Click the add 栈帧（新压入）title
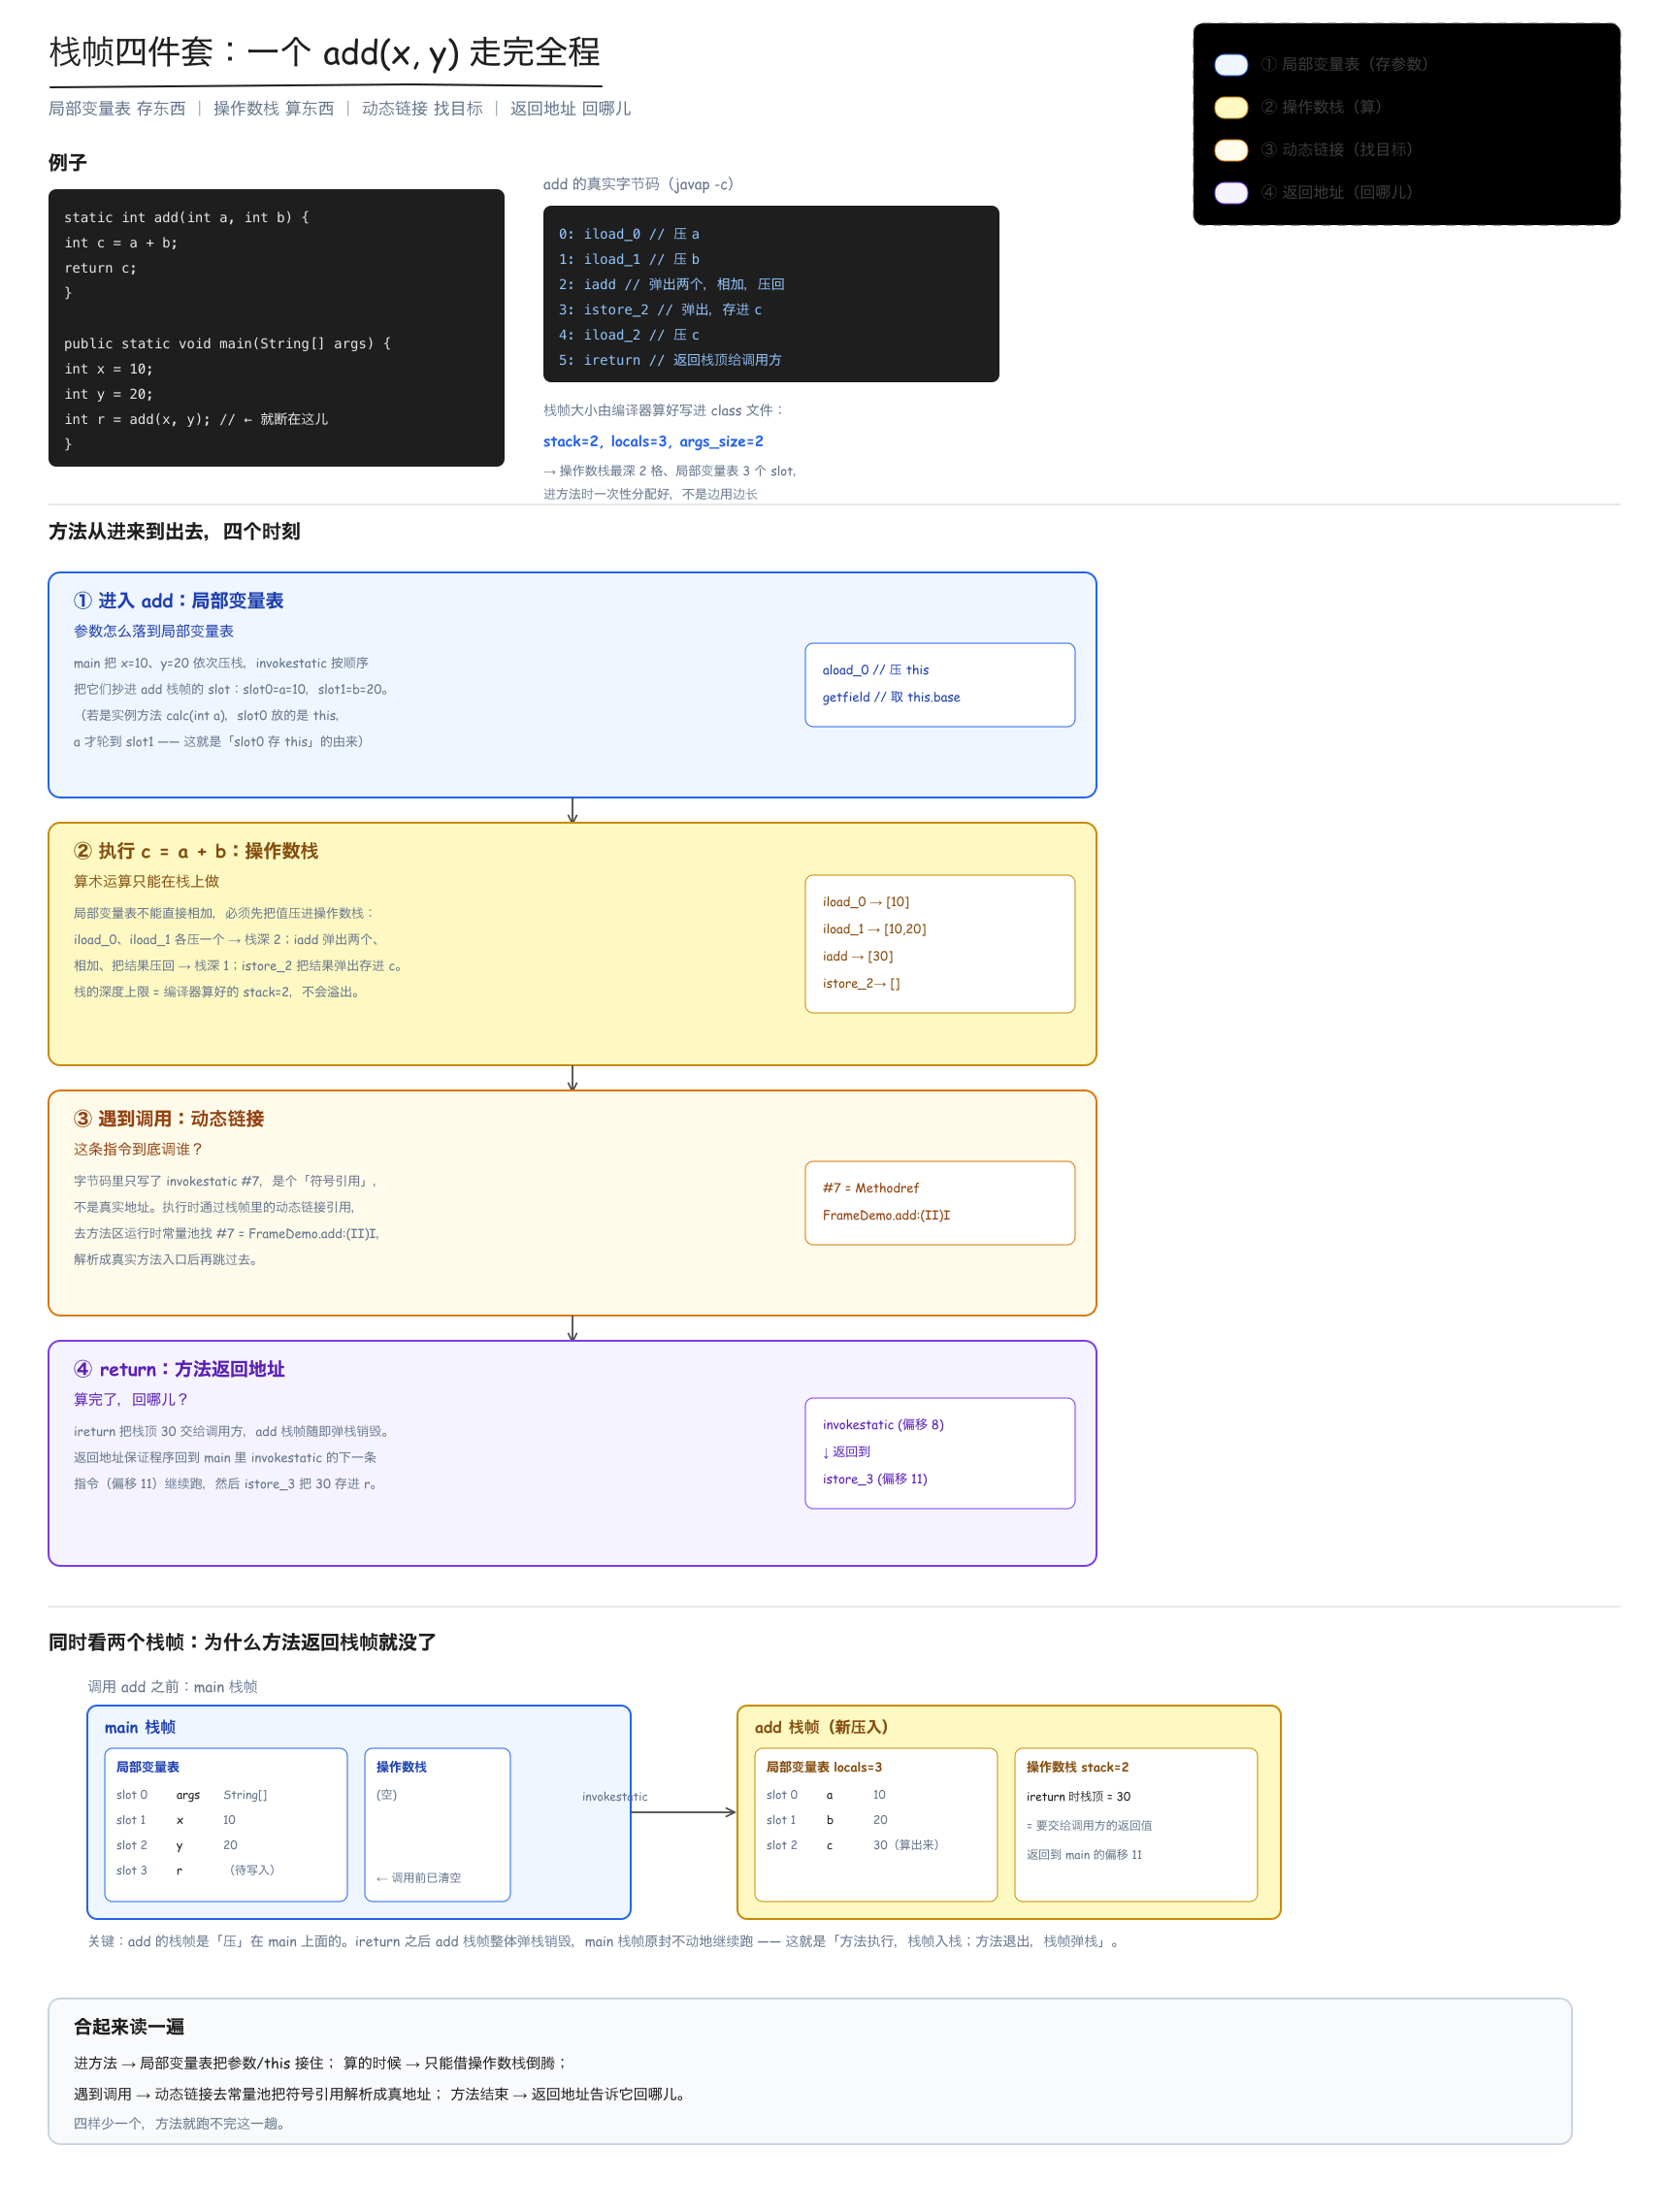Image resolution: width=1669 pixels, height=2212 pixels. 821,1728
